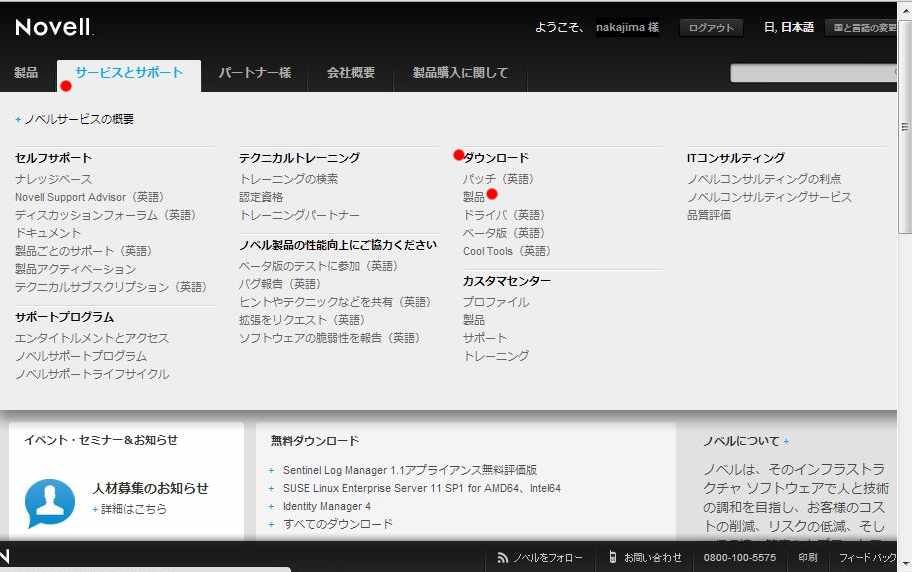Open the ドライバ（英語） link

point(504,215)
